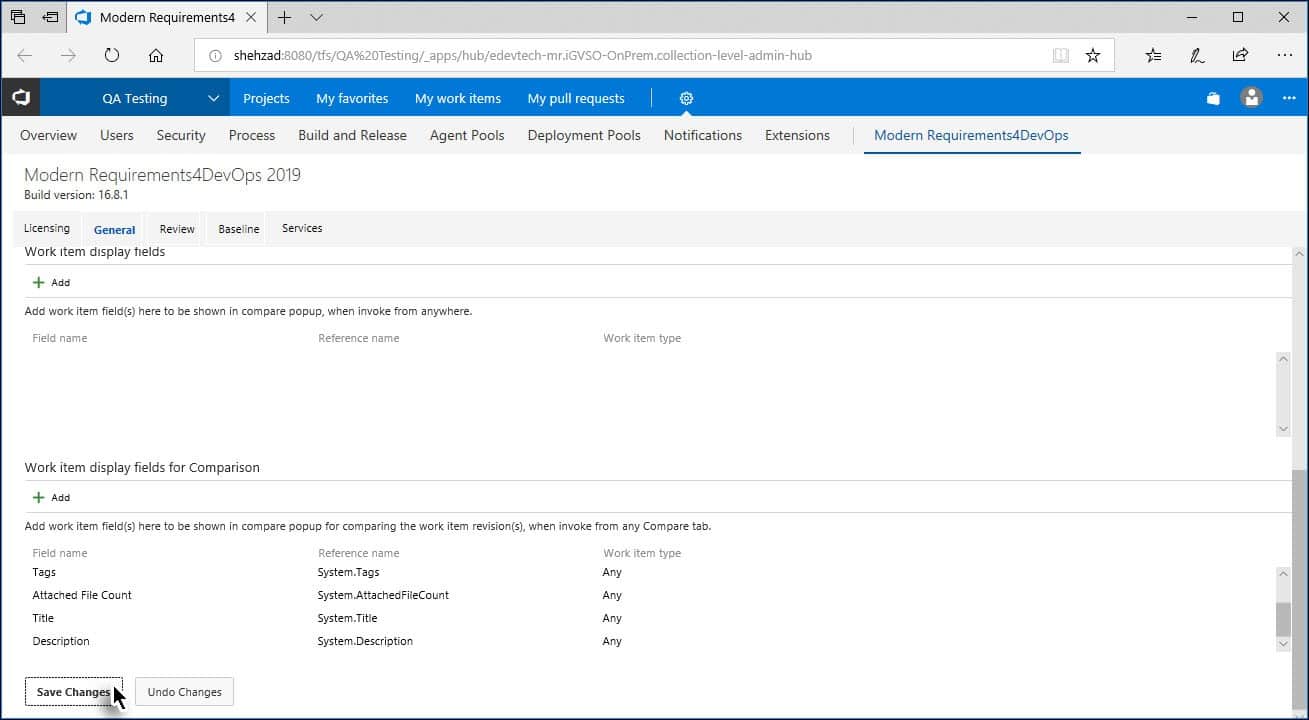The width and height of the screenshot is (1309, 720).
Task: Click site information icon in address bar
Action: coord(214,56)
